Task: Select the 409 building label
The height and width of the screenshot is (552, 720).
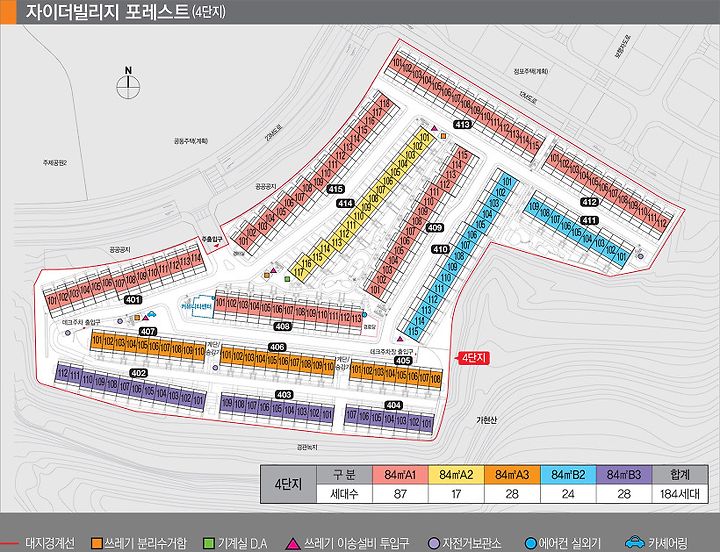Action: pos(434,227)
